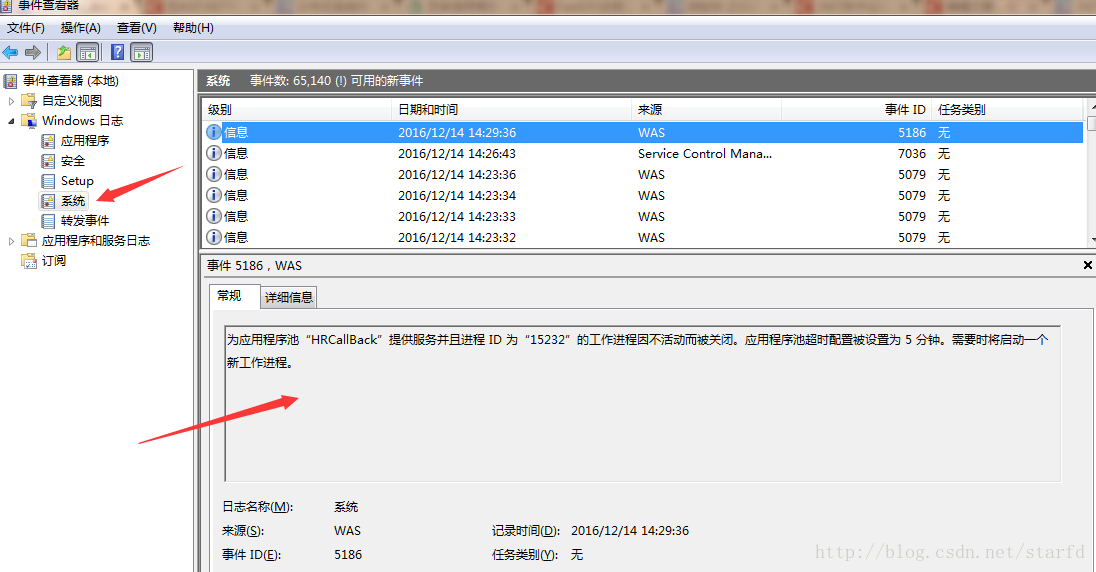Click the info icon of the 14:29:36 event
The width and height of the screenshot is (1096, 572).
tap(214, 132)
